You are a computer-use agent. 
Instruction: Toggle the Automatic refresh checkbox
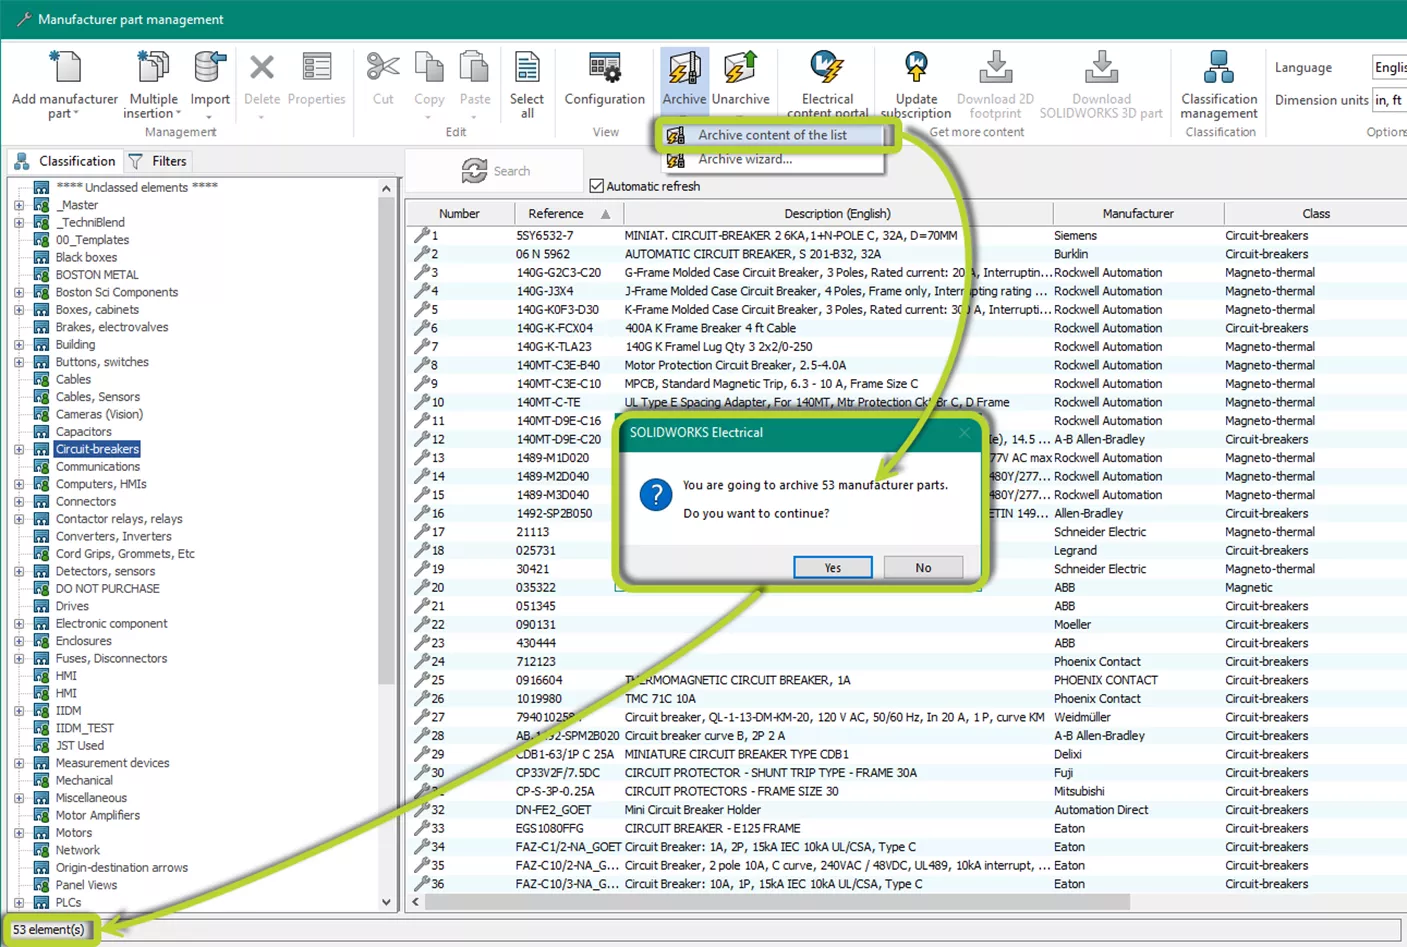596,186
